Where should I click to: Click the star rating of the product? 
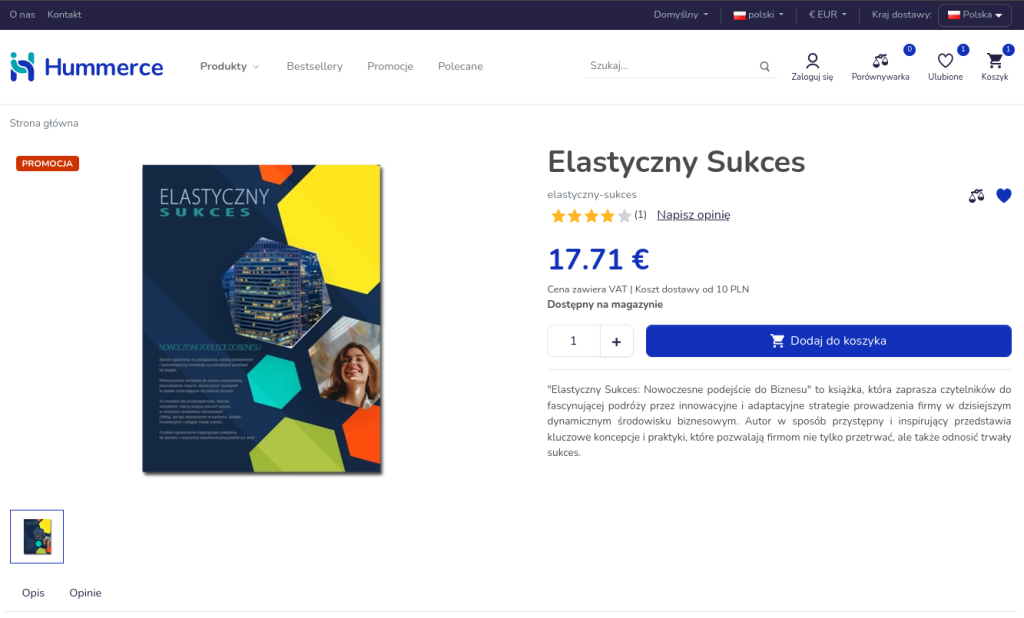pos(590,216)
